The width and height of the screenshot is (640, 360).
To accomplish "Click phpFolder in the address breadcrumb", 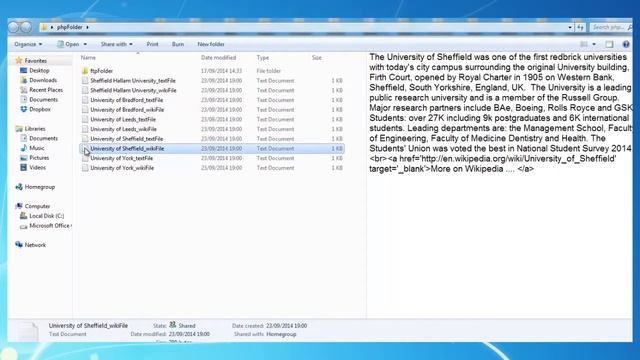I will coord(69,27).
